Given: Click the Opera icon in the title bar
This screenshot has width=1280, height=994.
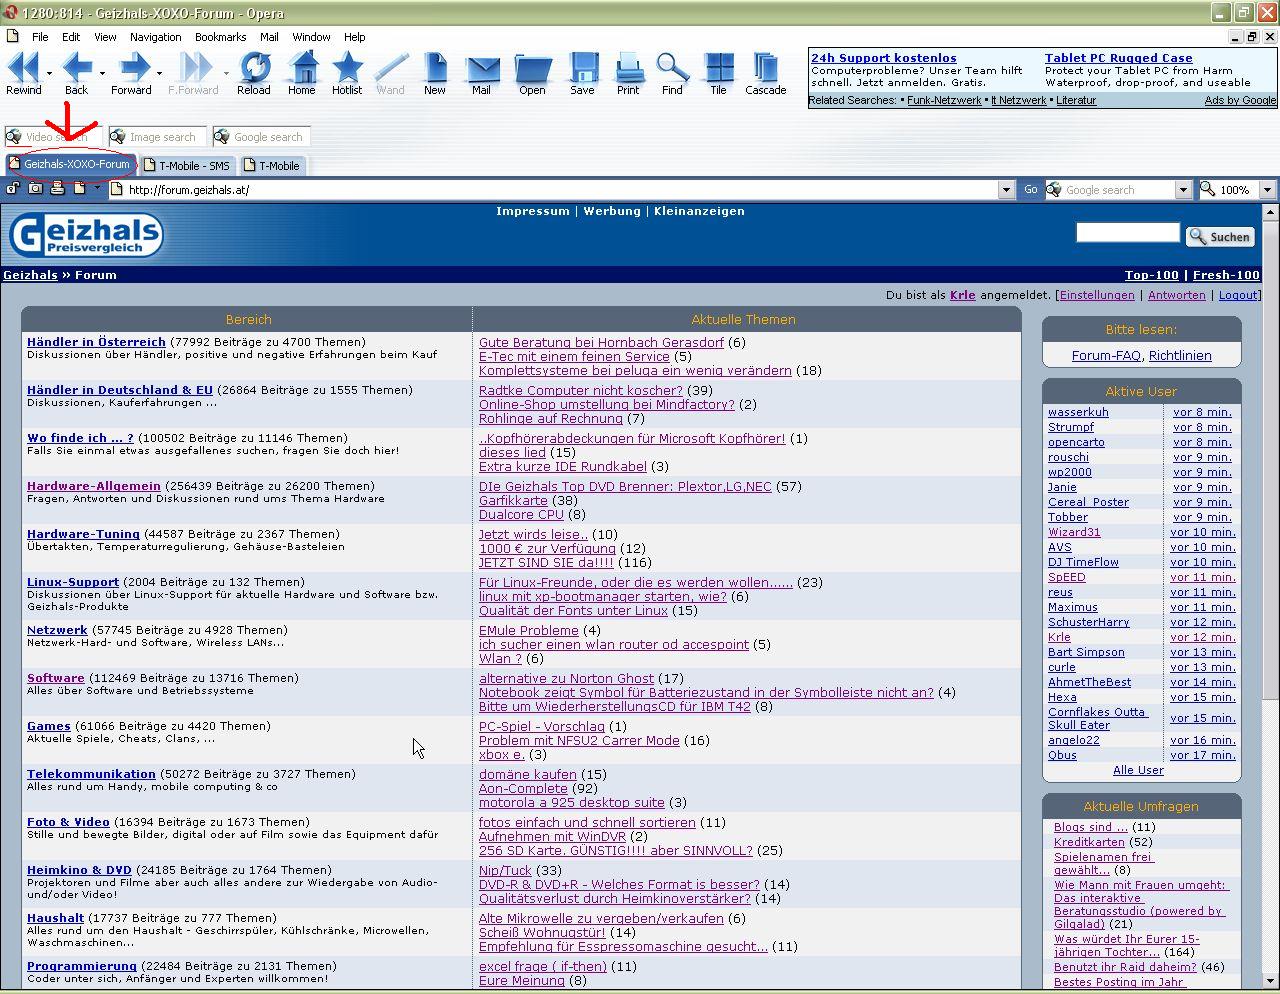Looking at the screenshot, I should pos(10,13).
